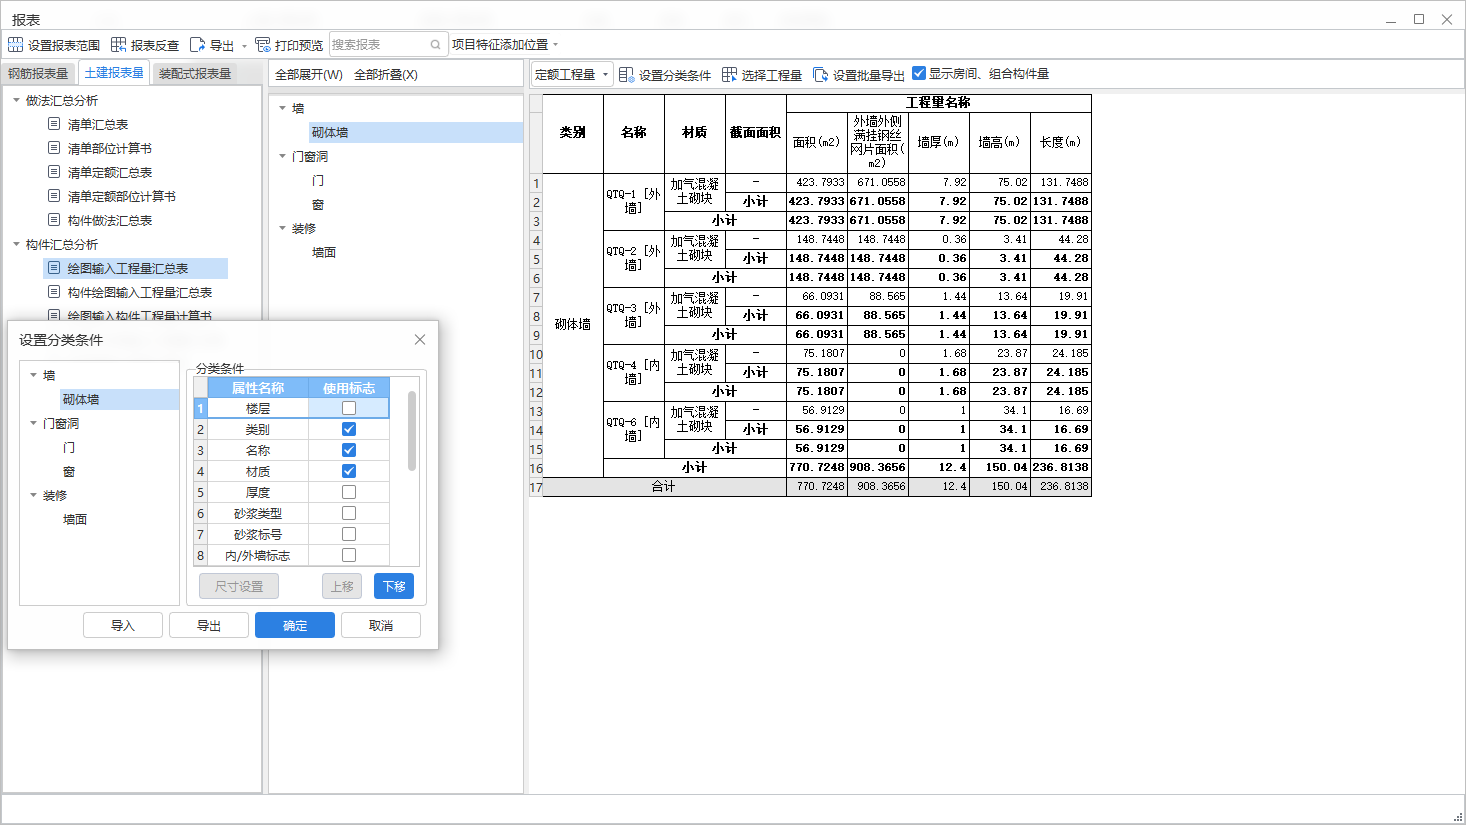Collapse the 墙 node in dialog tree

tap(33, 375)
